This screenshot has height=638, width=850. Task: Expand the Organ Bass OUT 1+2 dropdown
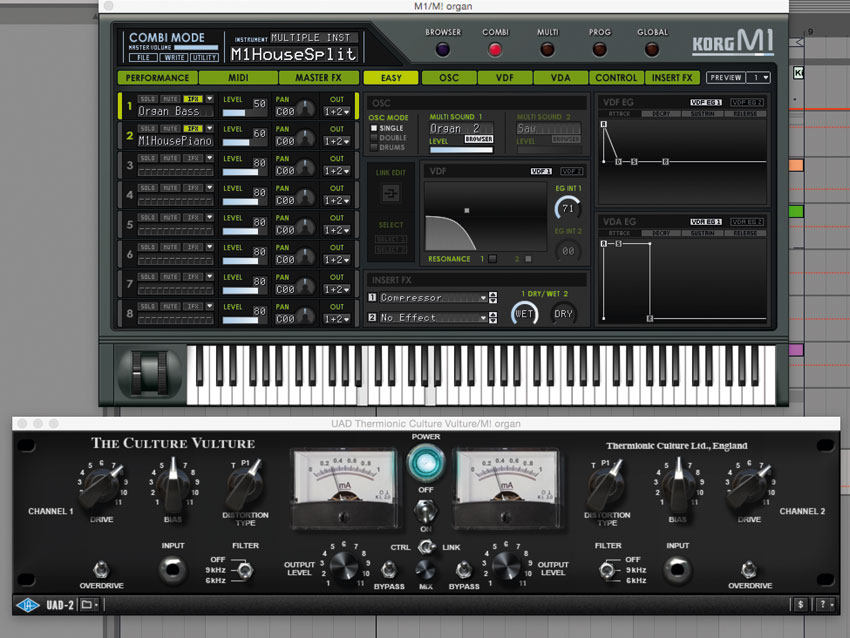point(337,112)
